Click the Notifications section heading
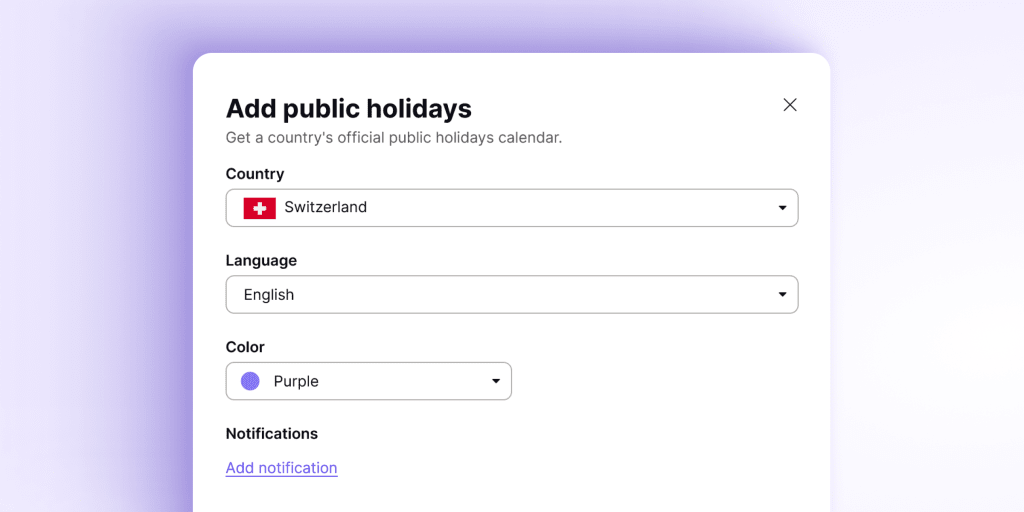 272,434
